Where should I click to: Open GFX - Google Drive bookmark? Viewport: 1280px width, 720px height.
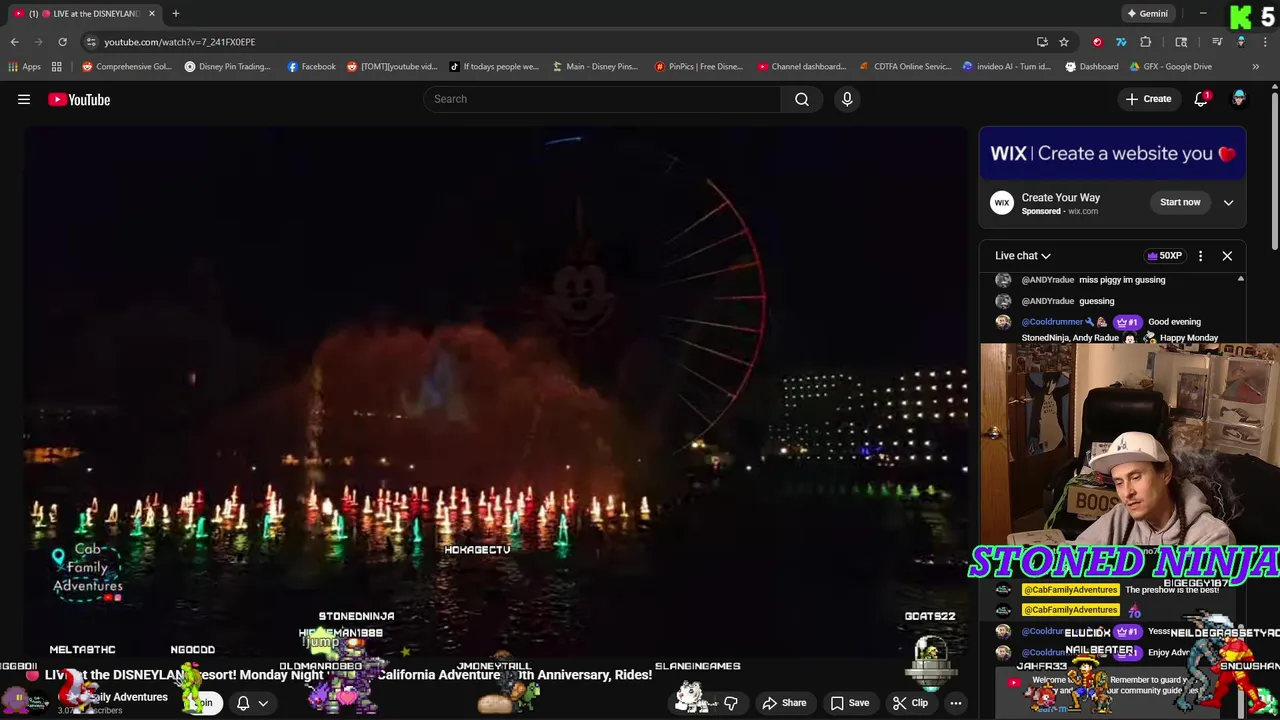click(1172, 67)
